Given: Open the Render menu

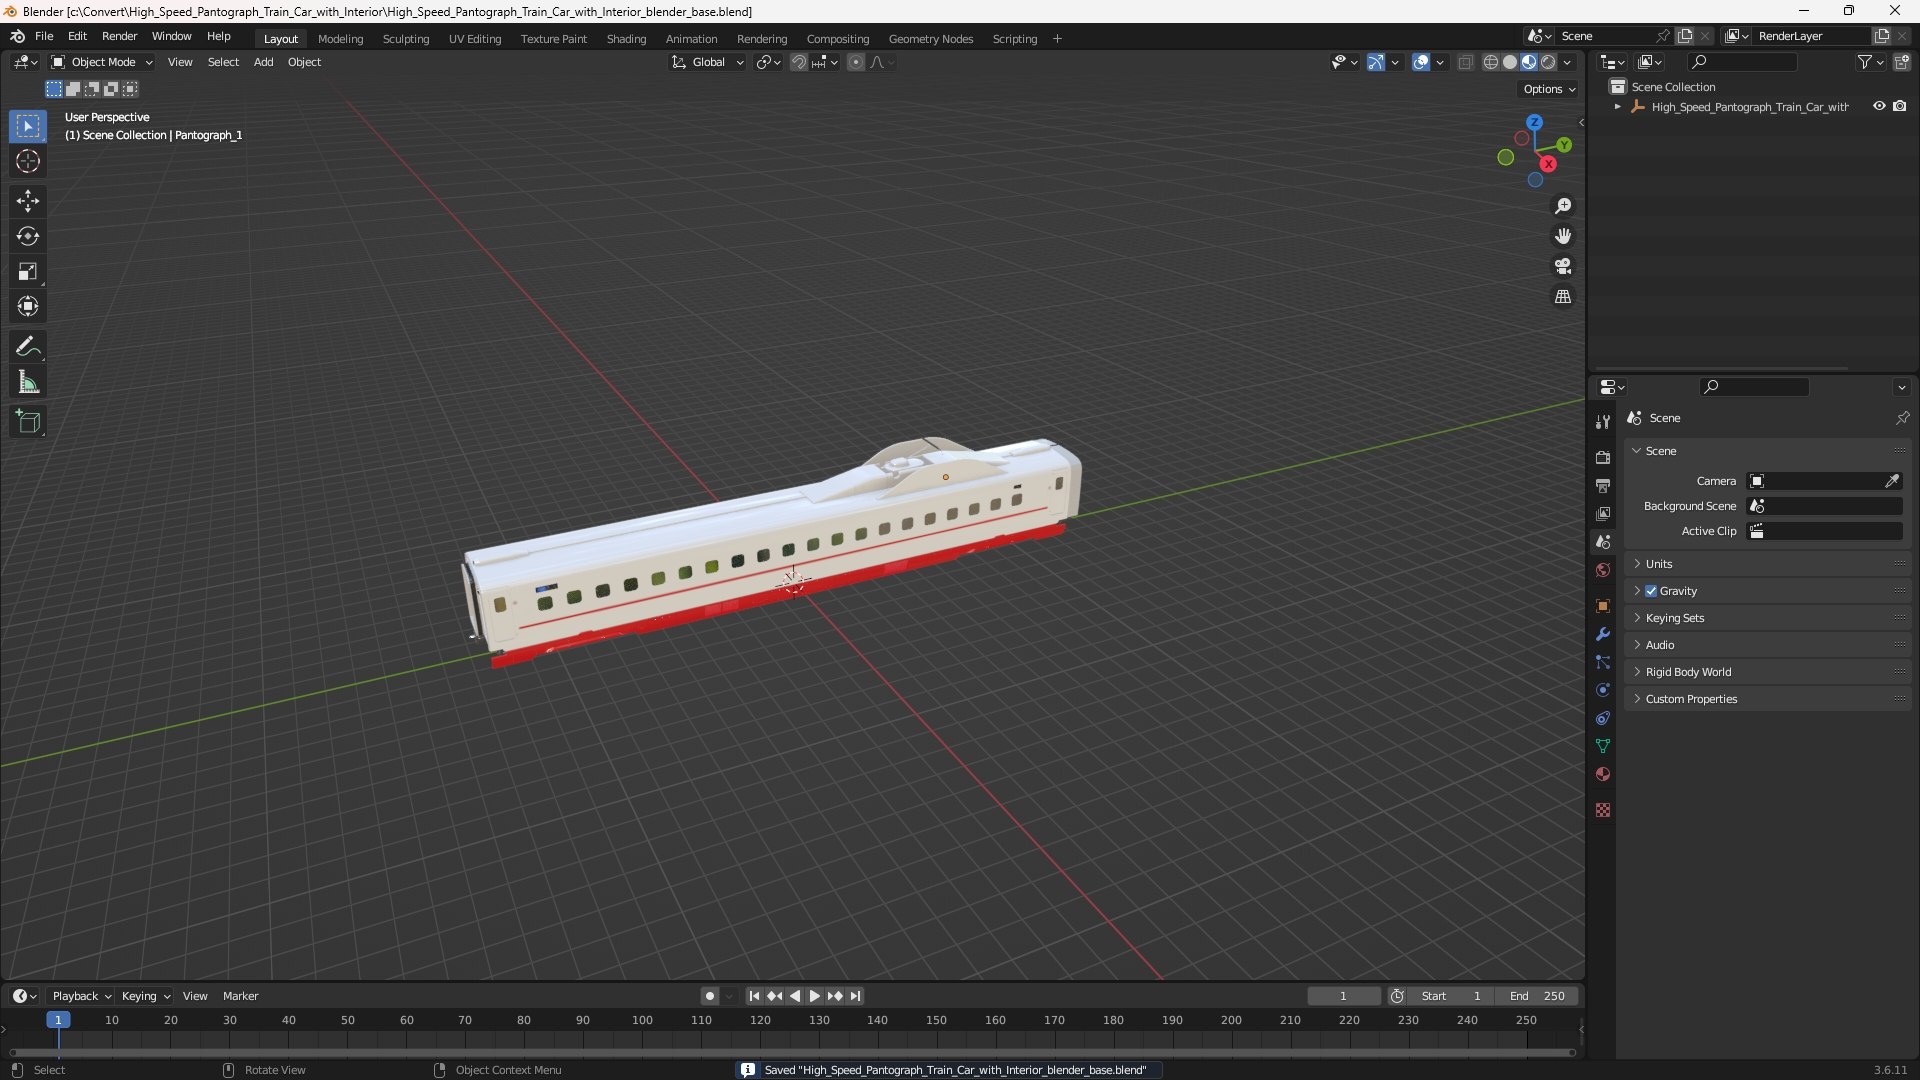Looking at the screenshot, I should click(119, 36).
